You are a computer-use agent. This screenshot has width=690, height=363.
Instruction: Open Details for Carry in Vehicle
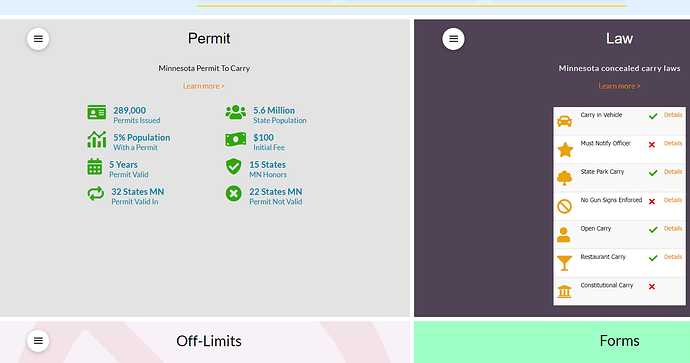tap(673, 115)
